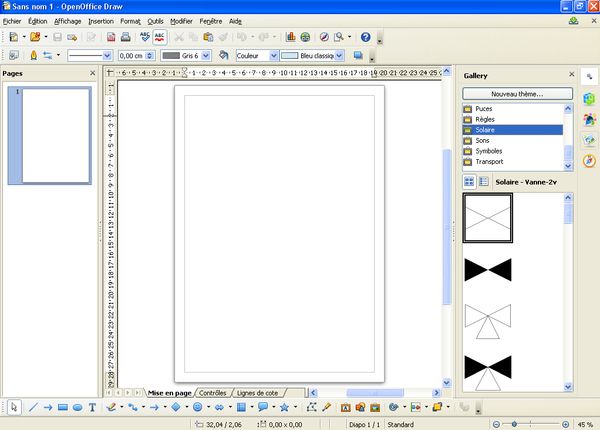Select the symbol shapes smiley tool
This screenshot has height=430, width=600.
(x=197, y=407)
